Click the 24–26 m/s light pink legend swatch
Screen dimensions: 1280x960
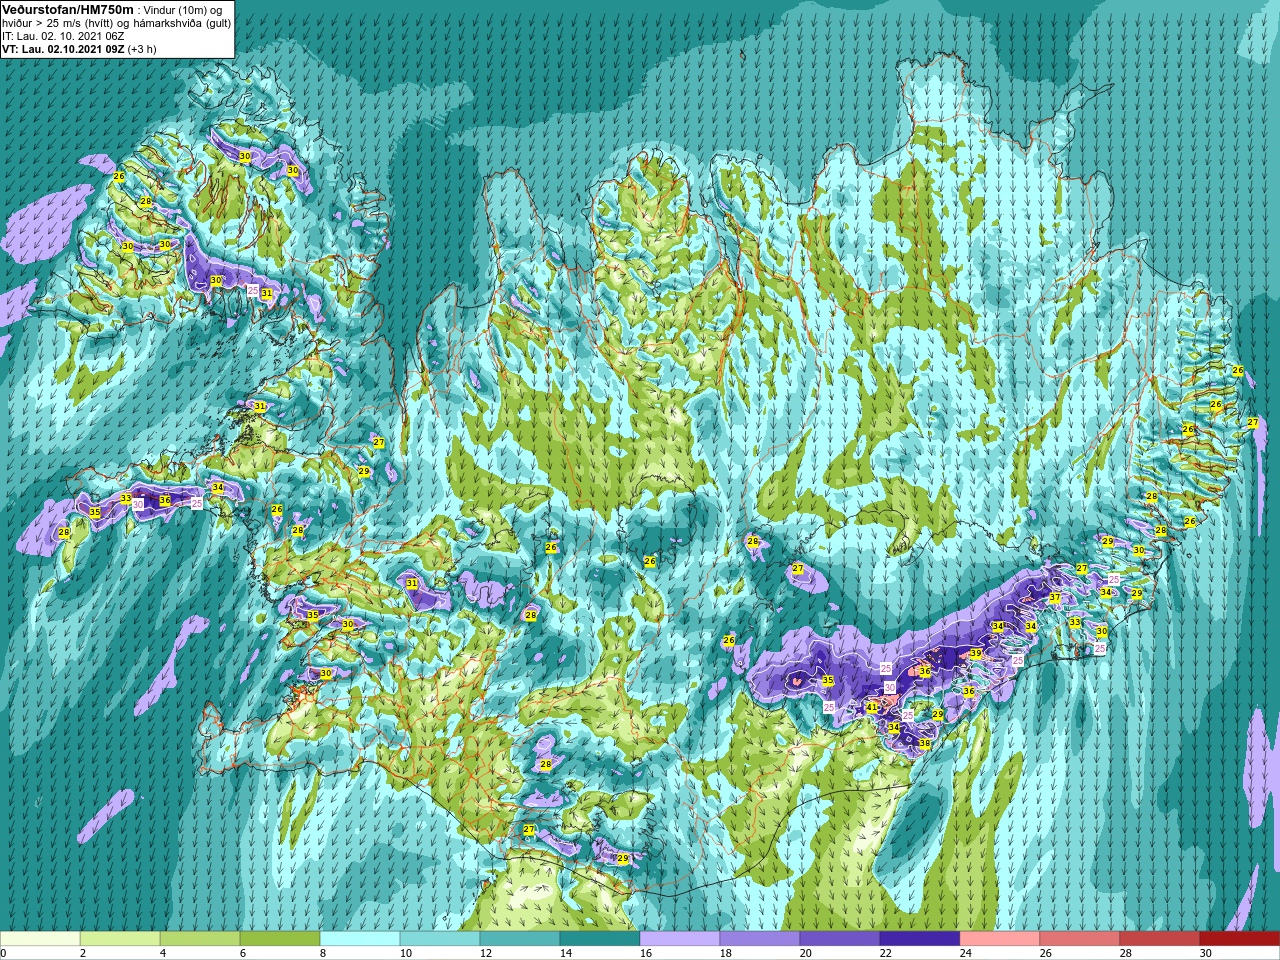(x=1000, y=938)
